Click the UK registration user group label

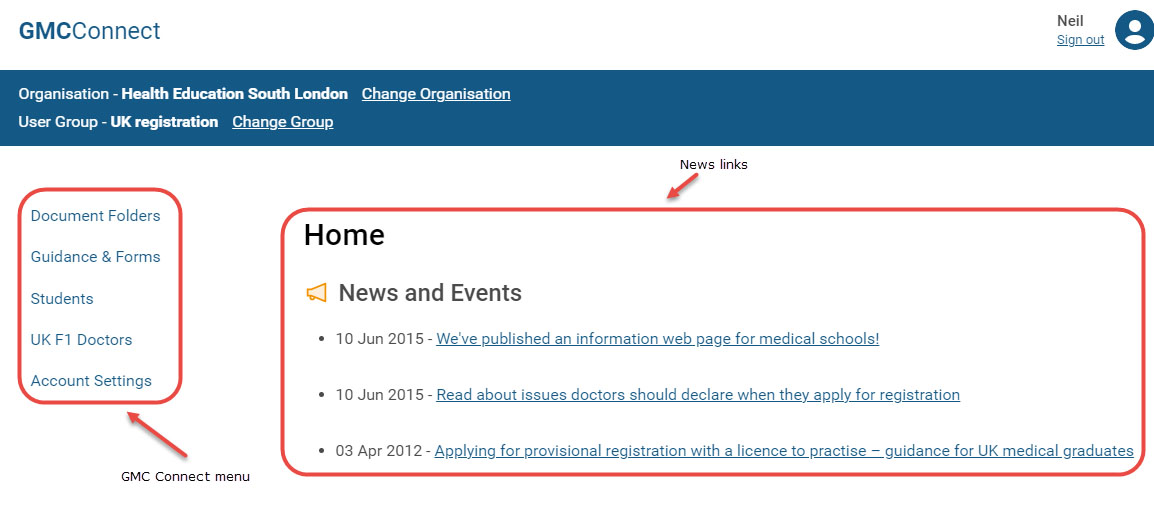click(x=164, y=122)
